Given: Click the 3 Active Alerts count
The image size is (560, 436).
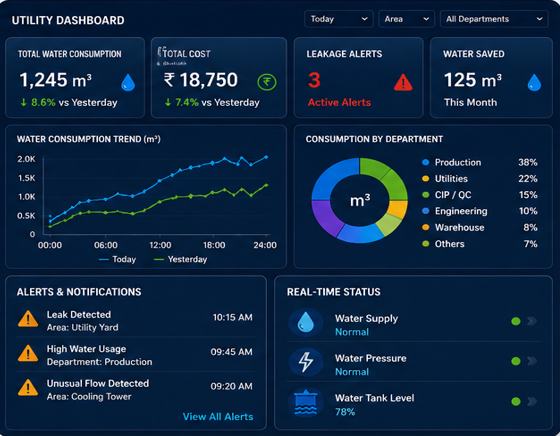Looking at the screenshot, I should (x=314, y=80).
